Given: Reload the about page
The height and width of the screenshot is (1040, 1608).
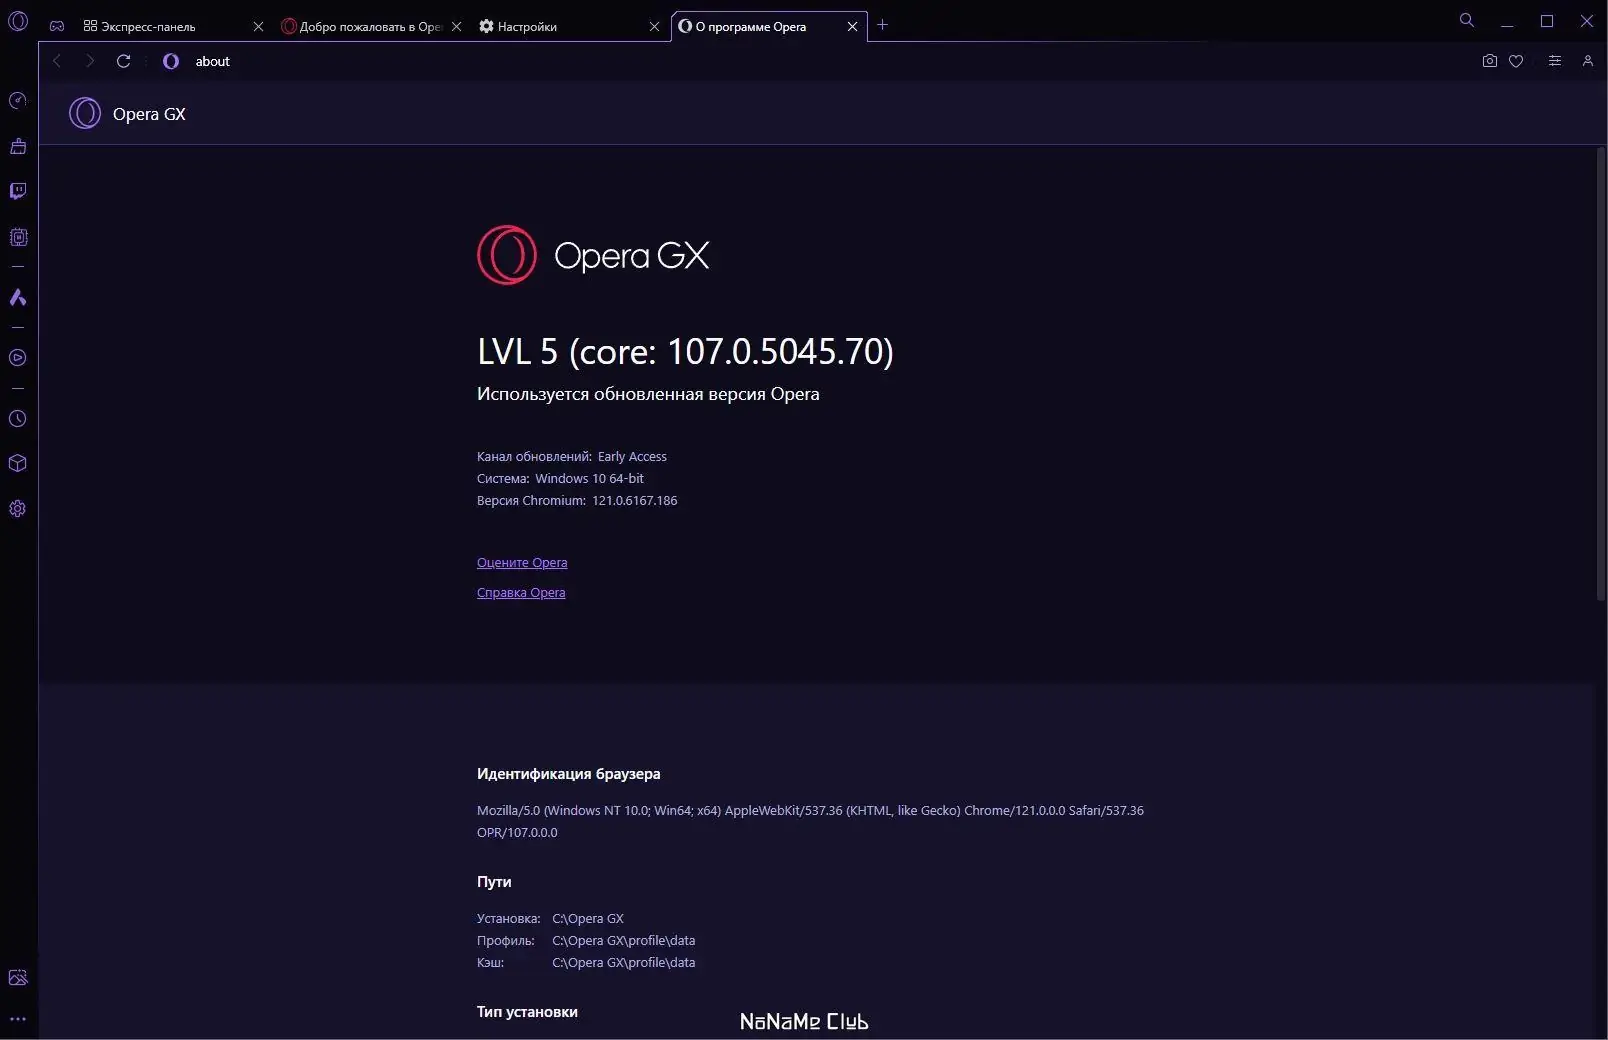Looking at the screenshot, I should point(124,61).
